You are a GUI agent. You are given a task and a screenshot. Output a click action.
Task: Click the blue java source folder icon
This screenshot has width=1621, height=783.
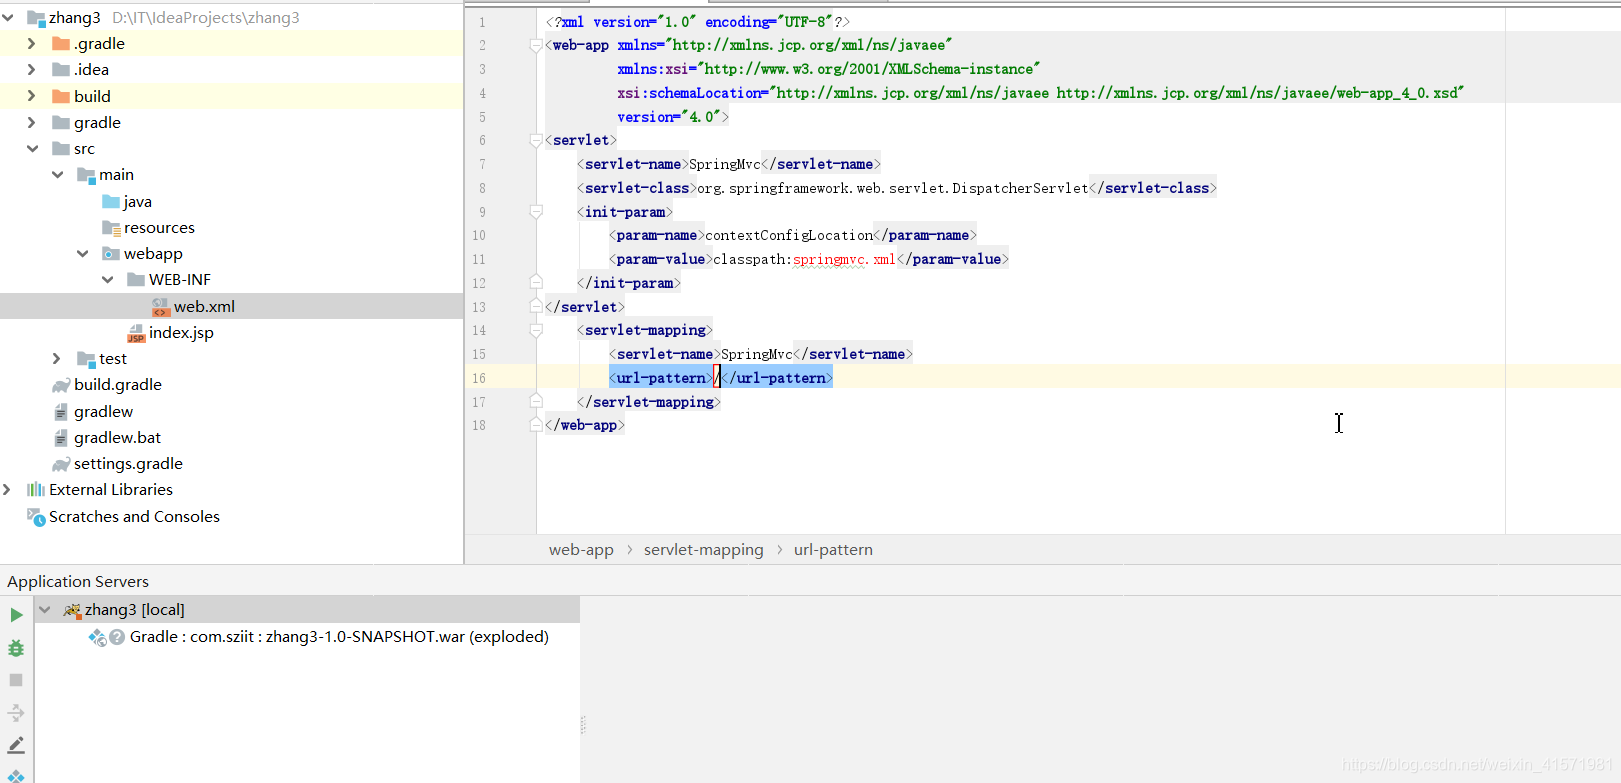point(111,202)
